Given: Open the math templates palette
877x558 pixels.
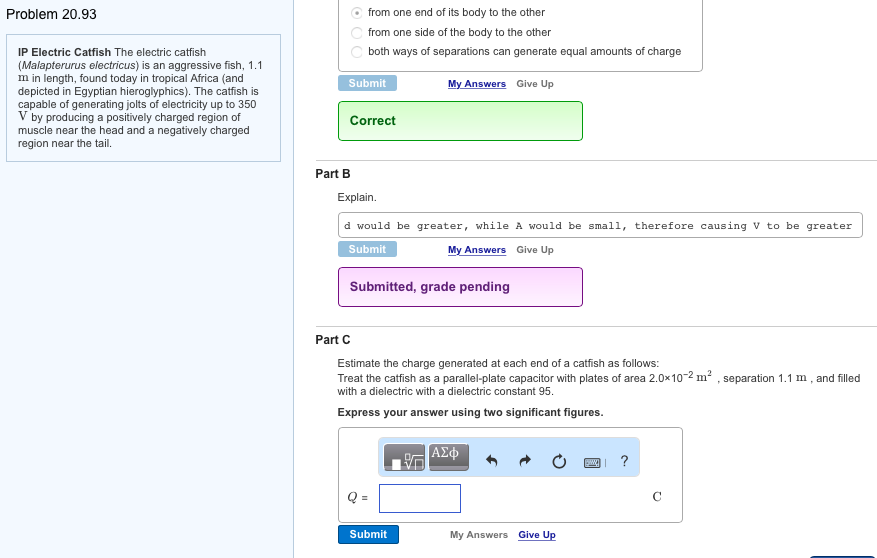Looking at the screenshot, I should [x=406, y=458].
